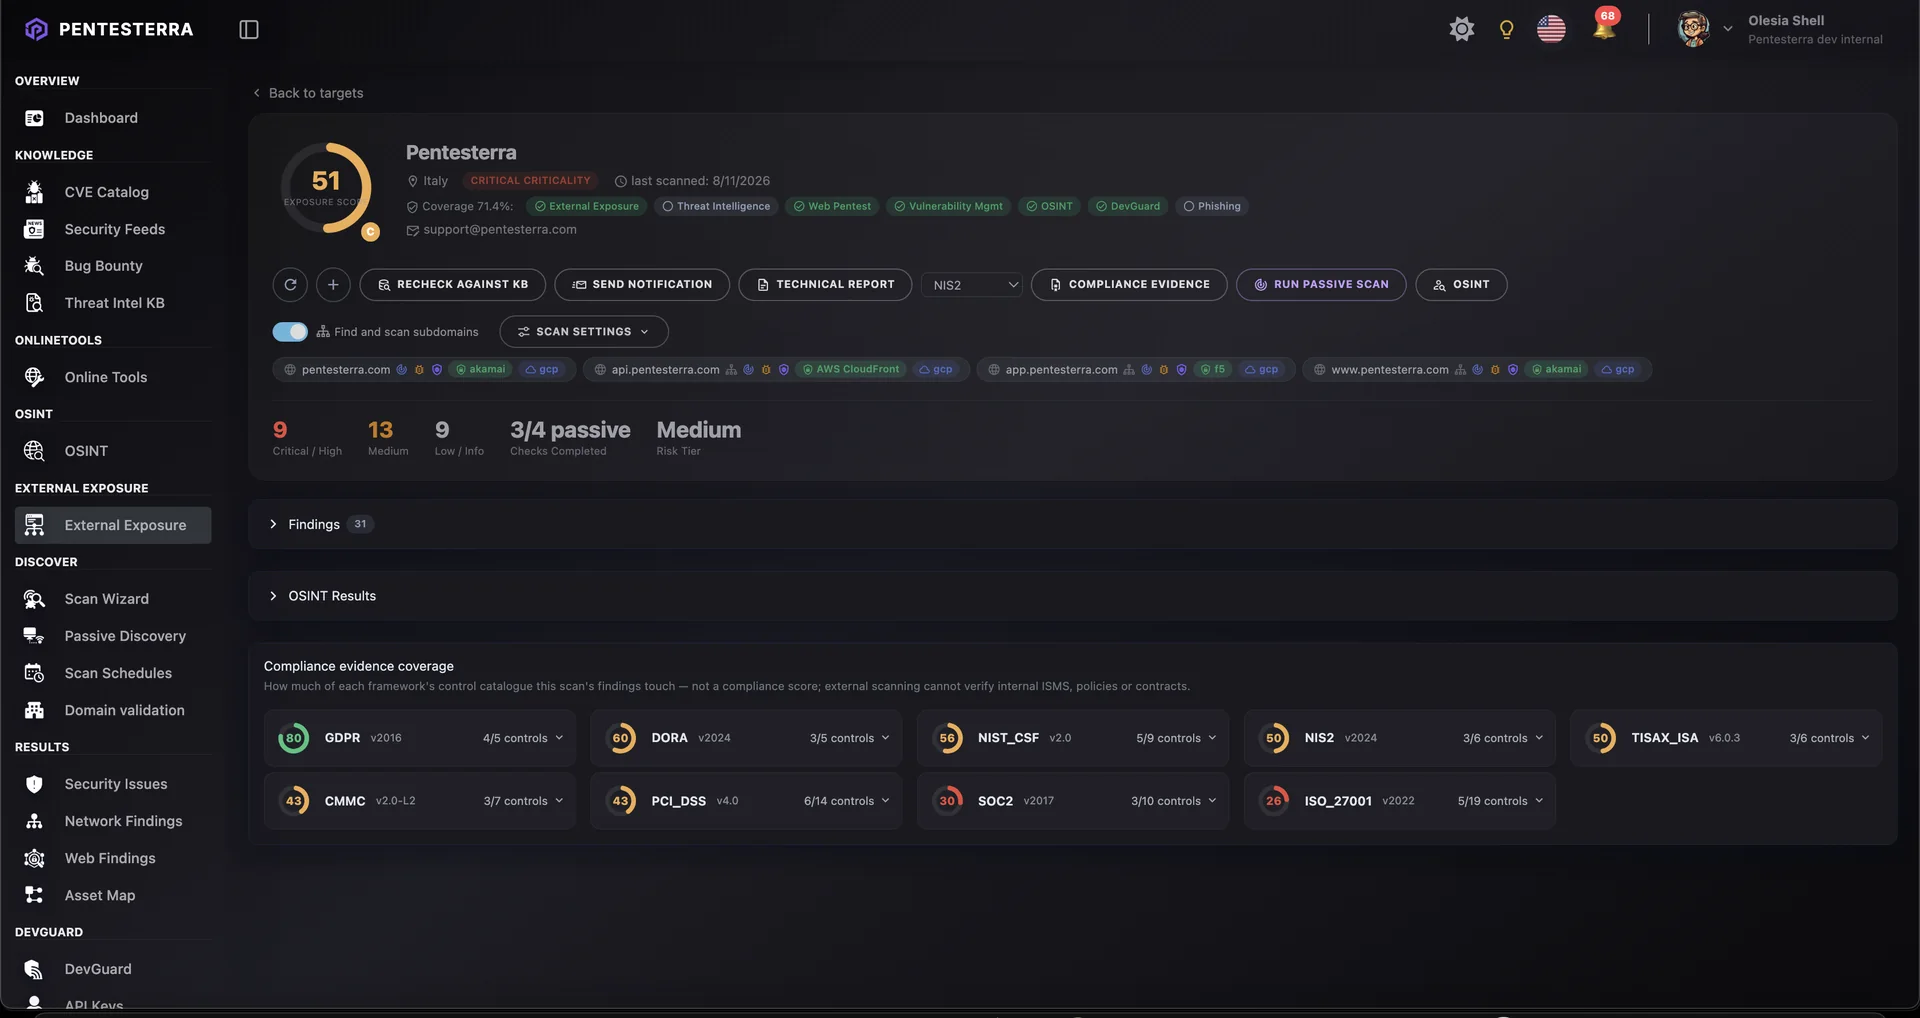Image resolution: width=1920 pixels, height=1018 pixels.
Task: Change language via US flag icon
Action: 1551,29
